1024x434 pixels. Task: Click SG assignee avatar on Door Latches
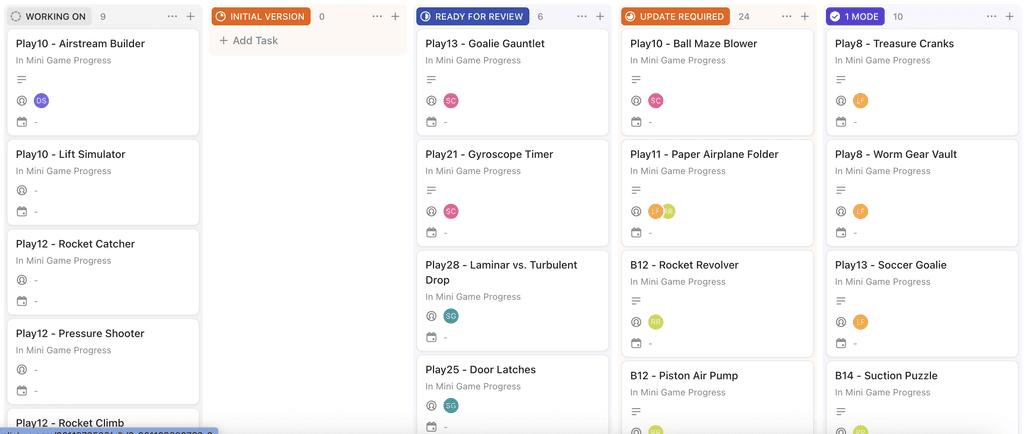[451, 406]
